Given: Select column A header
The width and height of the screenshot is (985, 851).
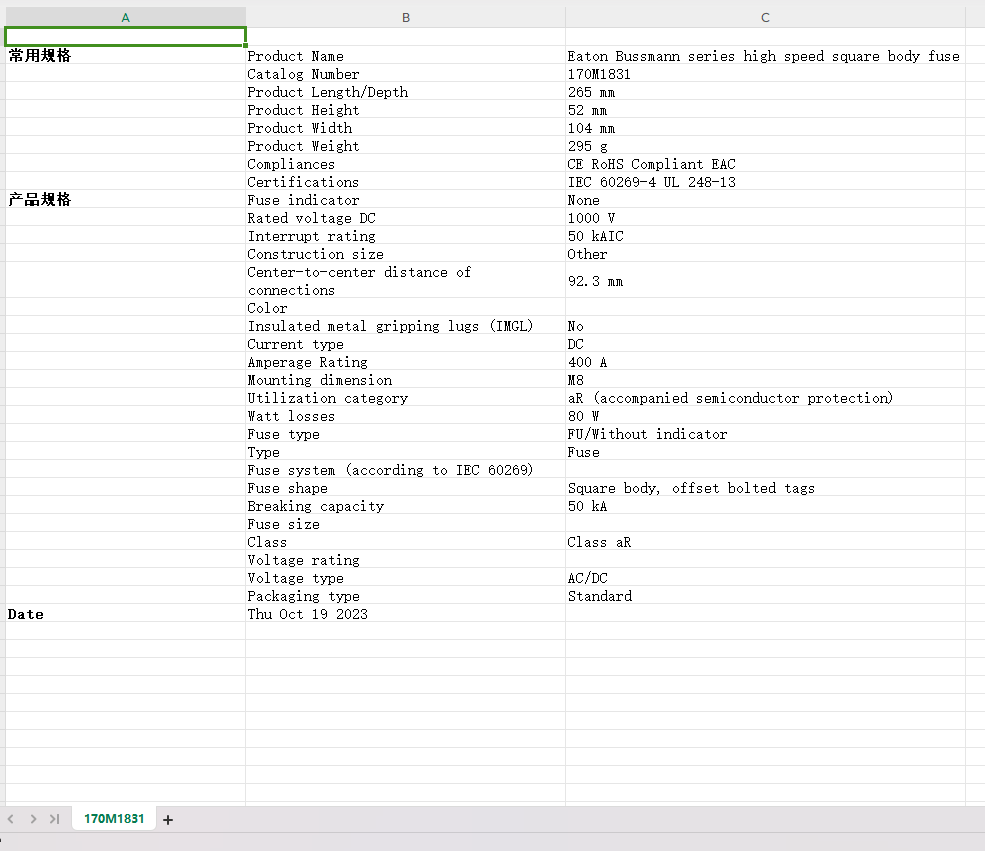Looking at the screenshot, I should pyautogui.click(x=126, y=18).
